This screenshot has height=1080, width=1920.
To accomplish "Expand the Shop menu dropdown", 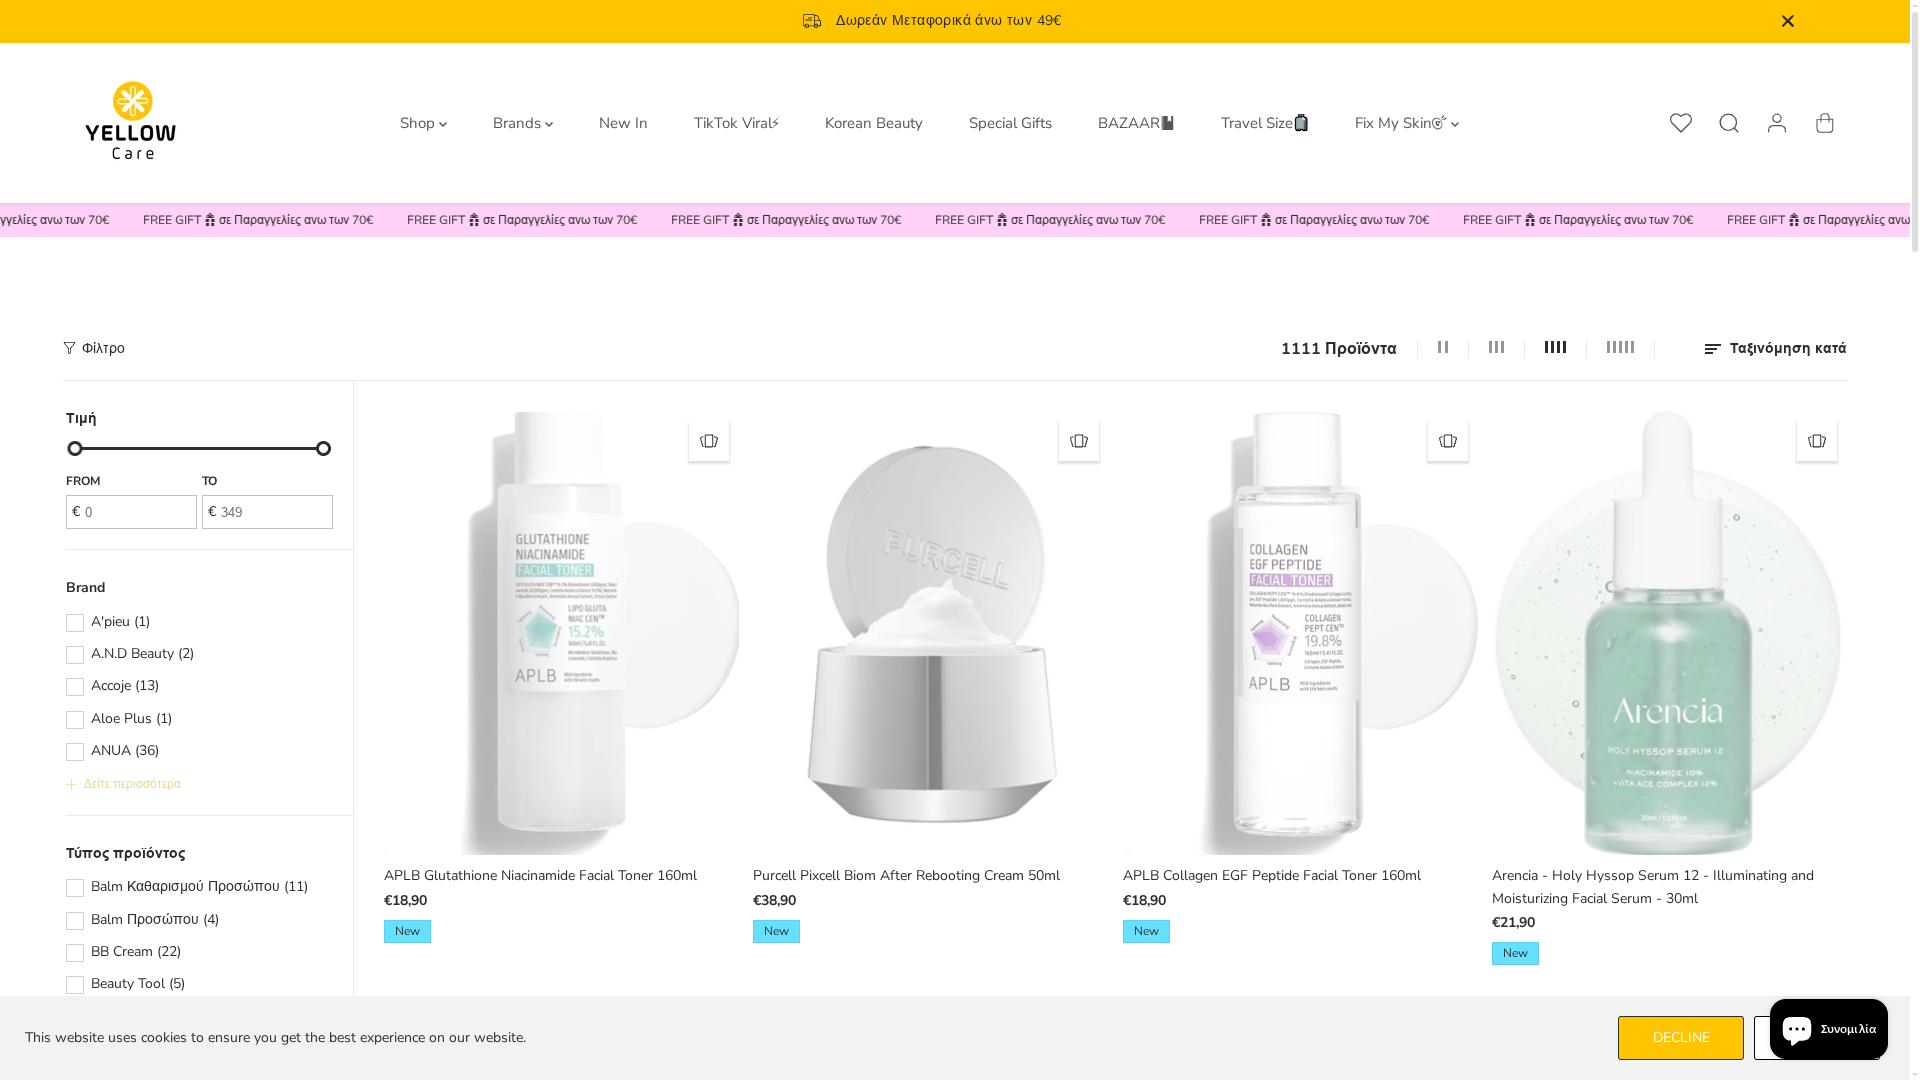I will point(423,123).
